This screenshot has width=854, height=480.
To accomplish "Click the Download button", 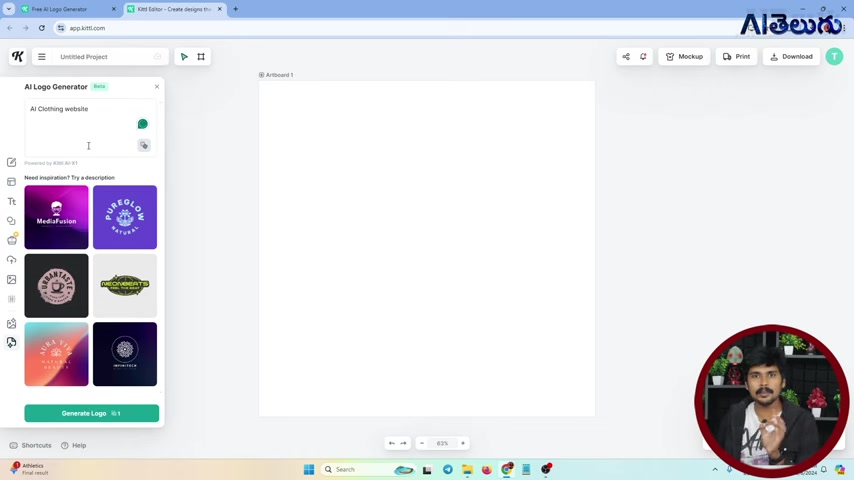I will (791, 57).
